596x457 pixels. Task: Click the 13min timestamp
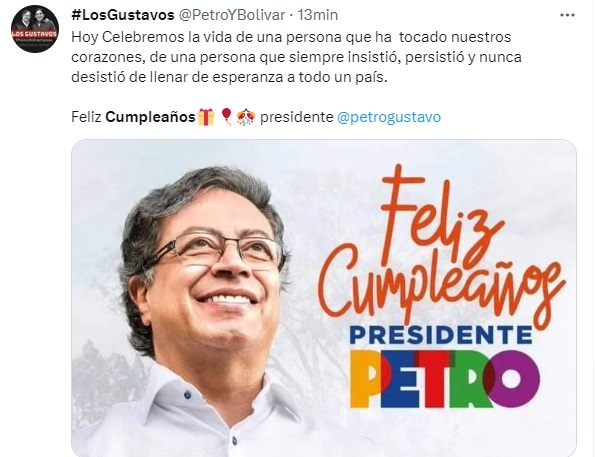pos(318,15)
